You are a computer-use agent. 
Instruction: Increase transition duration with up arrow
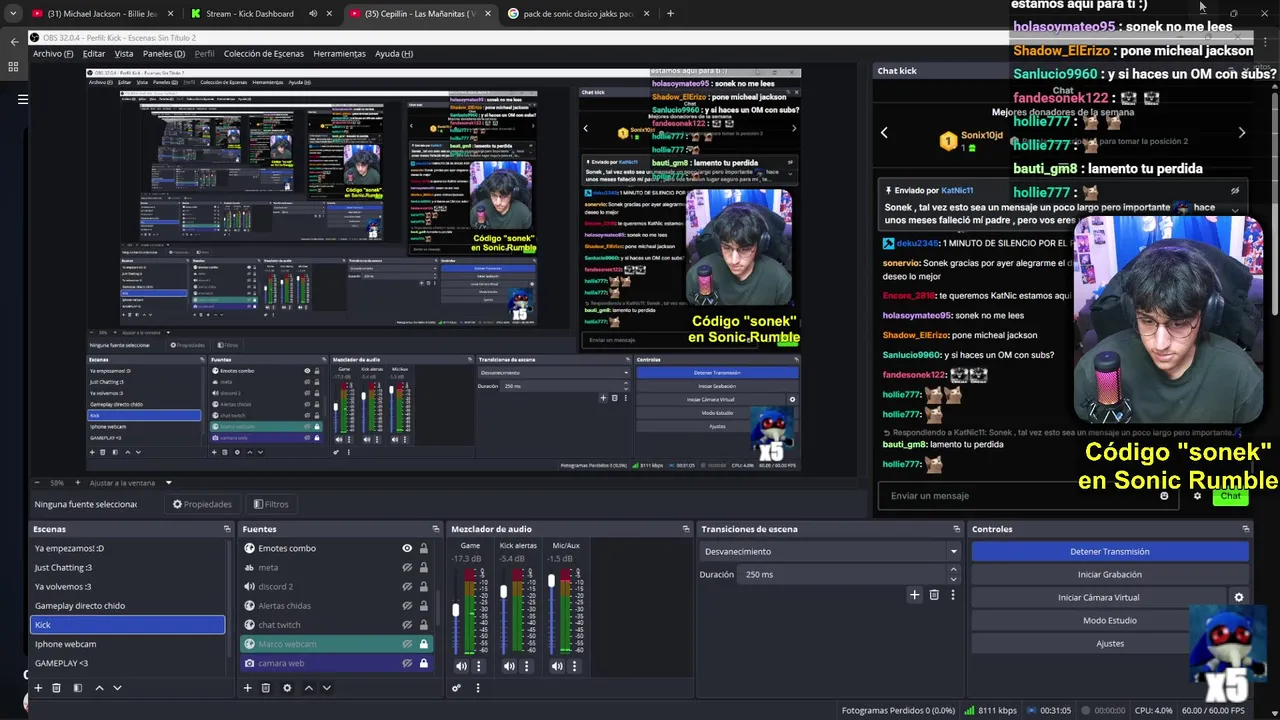tap(953, 570)
